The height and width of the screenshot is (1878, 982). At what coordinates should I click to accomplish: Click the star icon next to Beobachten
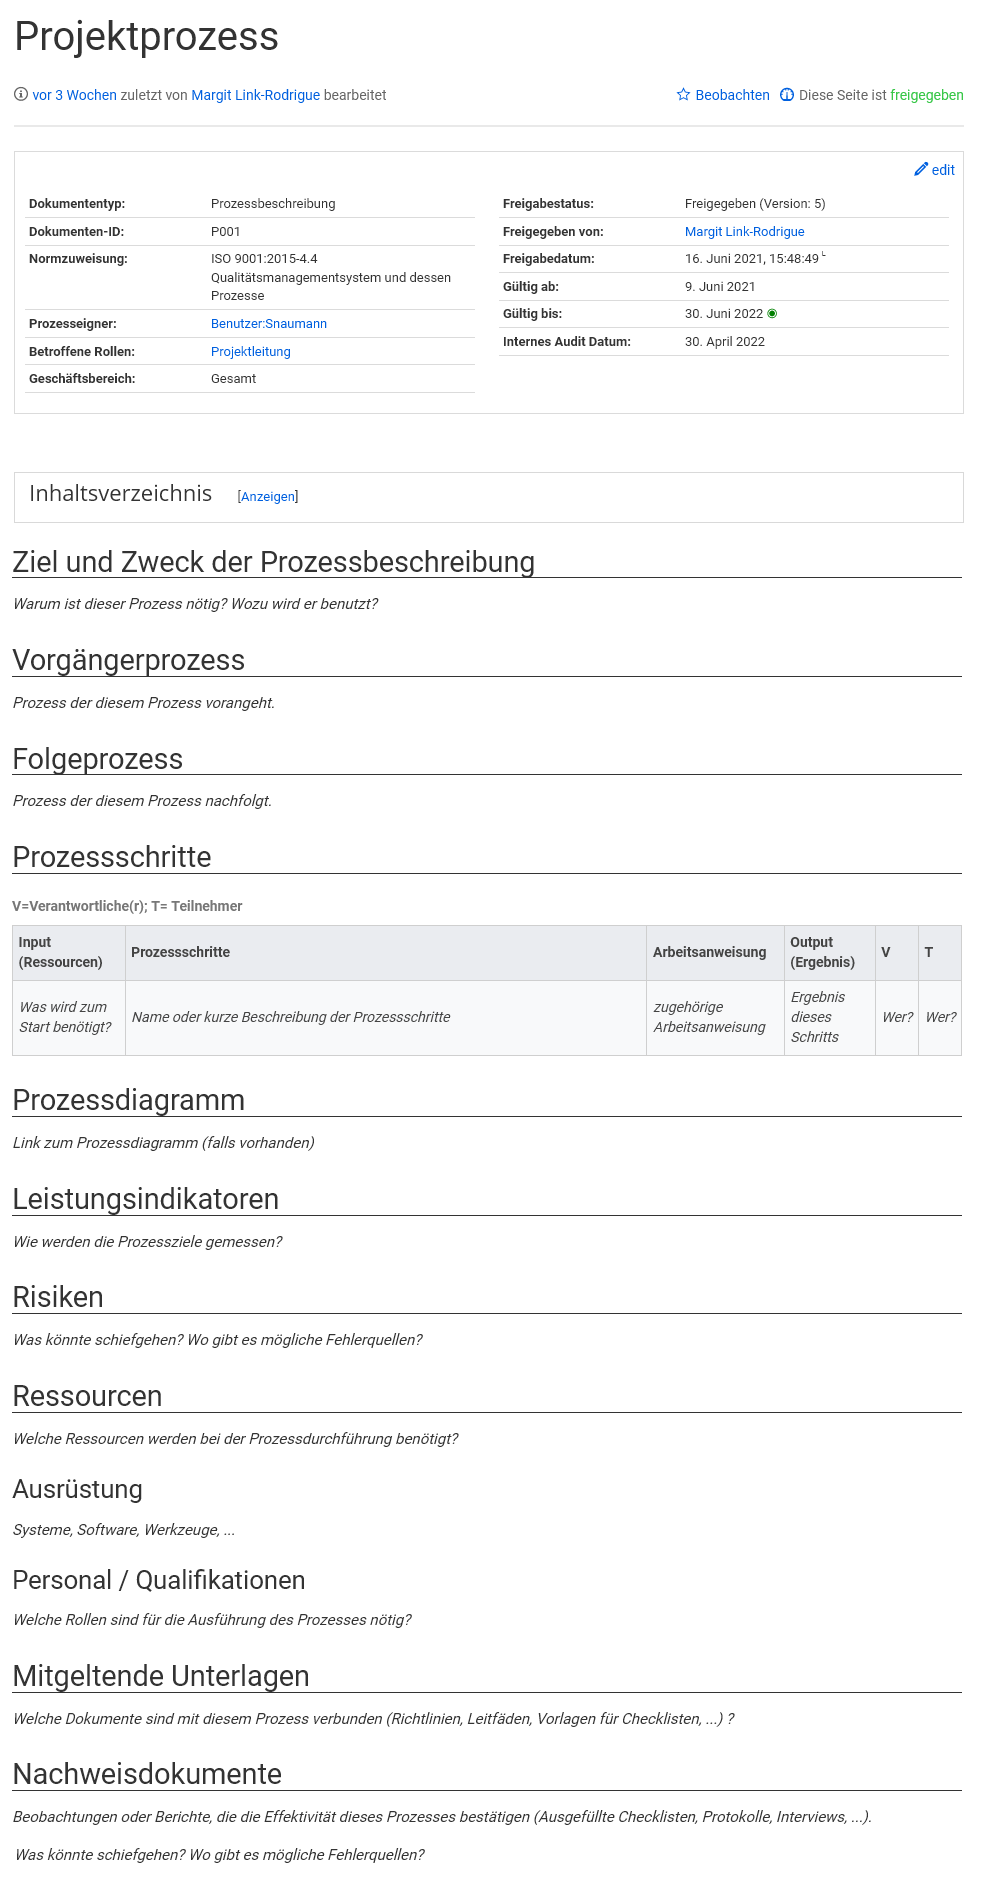tap(683, 95)
